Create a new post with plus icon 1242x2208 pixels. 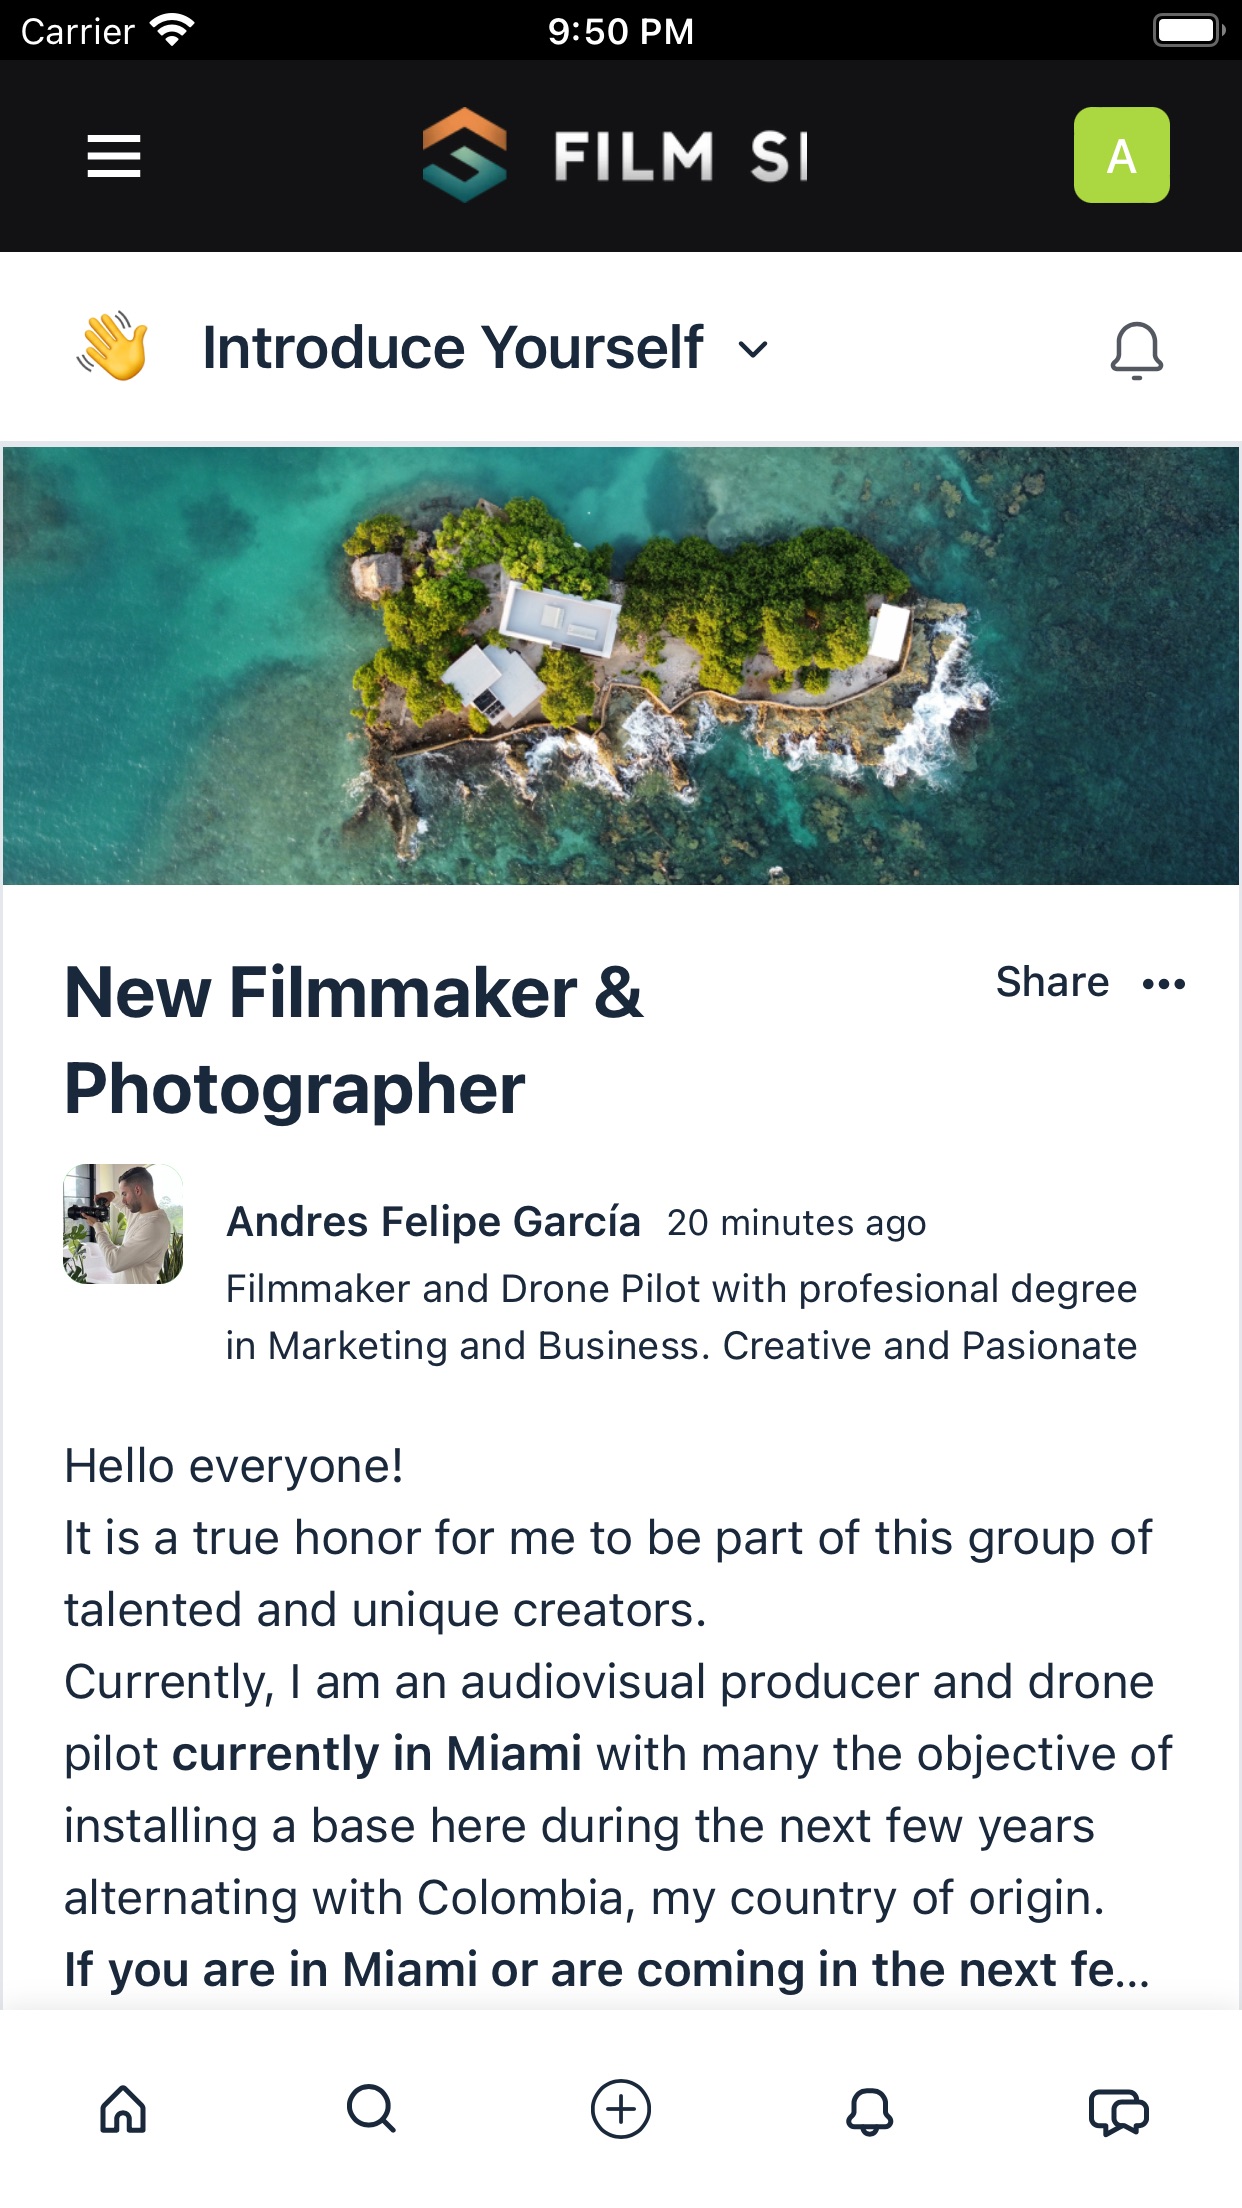point(621,2110)
